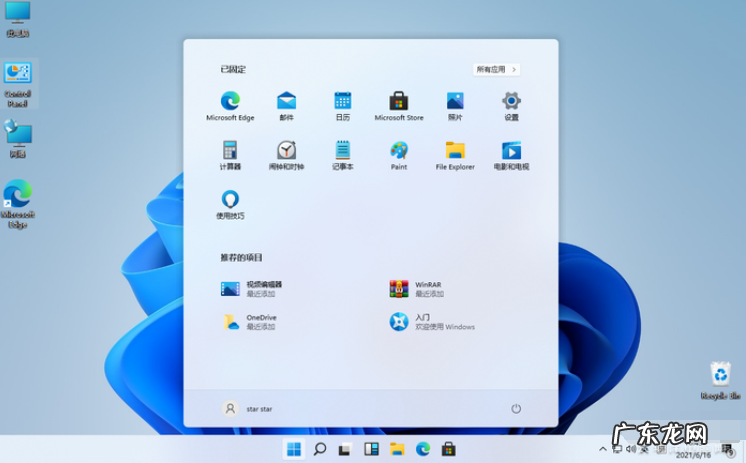Open Widgets panel on taskbar

(371, 449)
